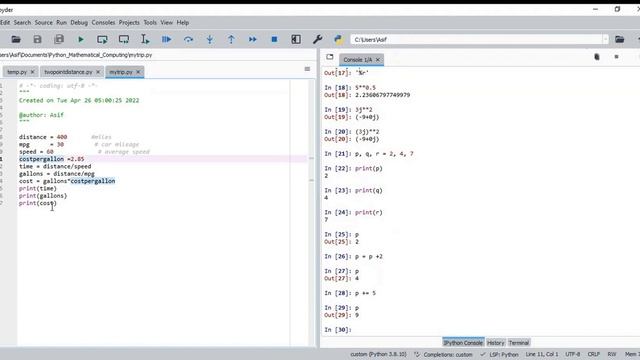Click UTF-8 encoding status entry
Screen dimensions: 640x360
pyautogui.click(x=572, y=354)
